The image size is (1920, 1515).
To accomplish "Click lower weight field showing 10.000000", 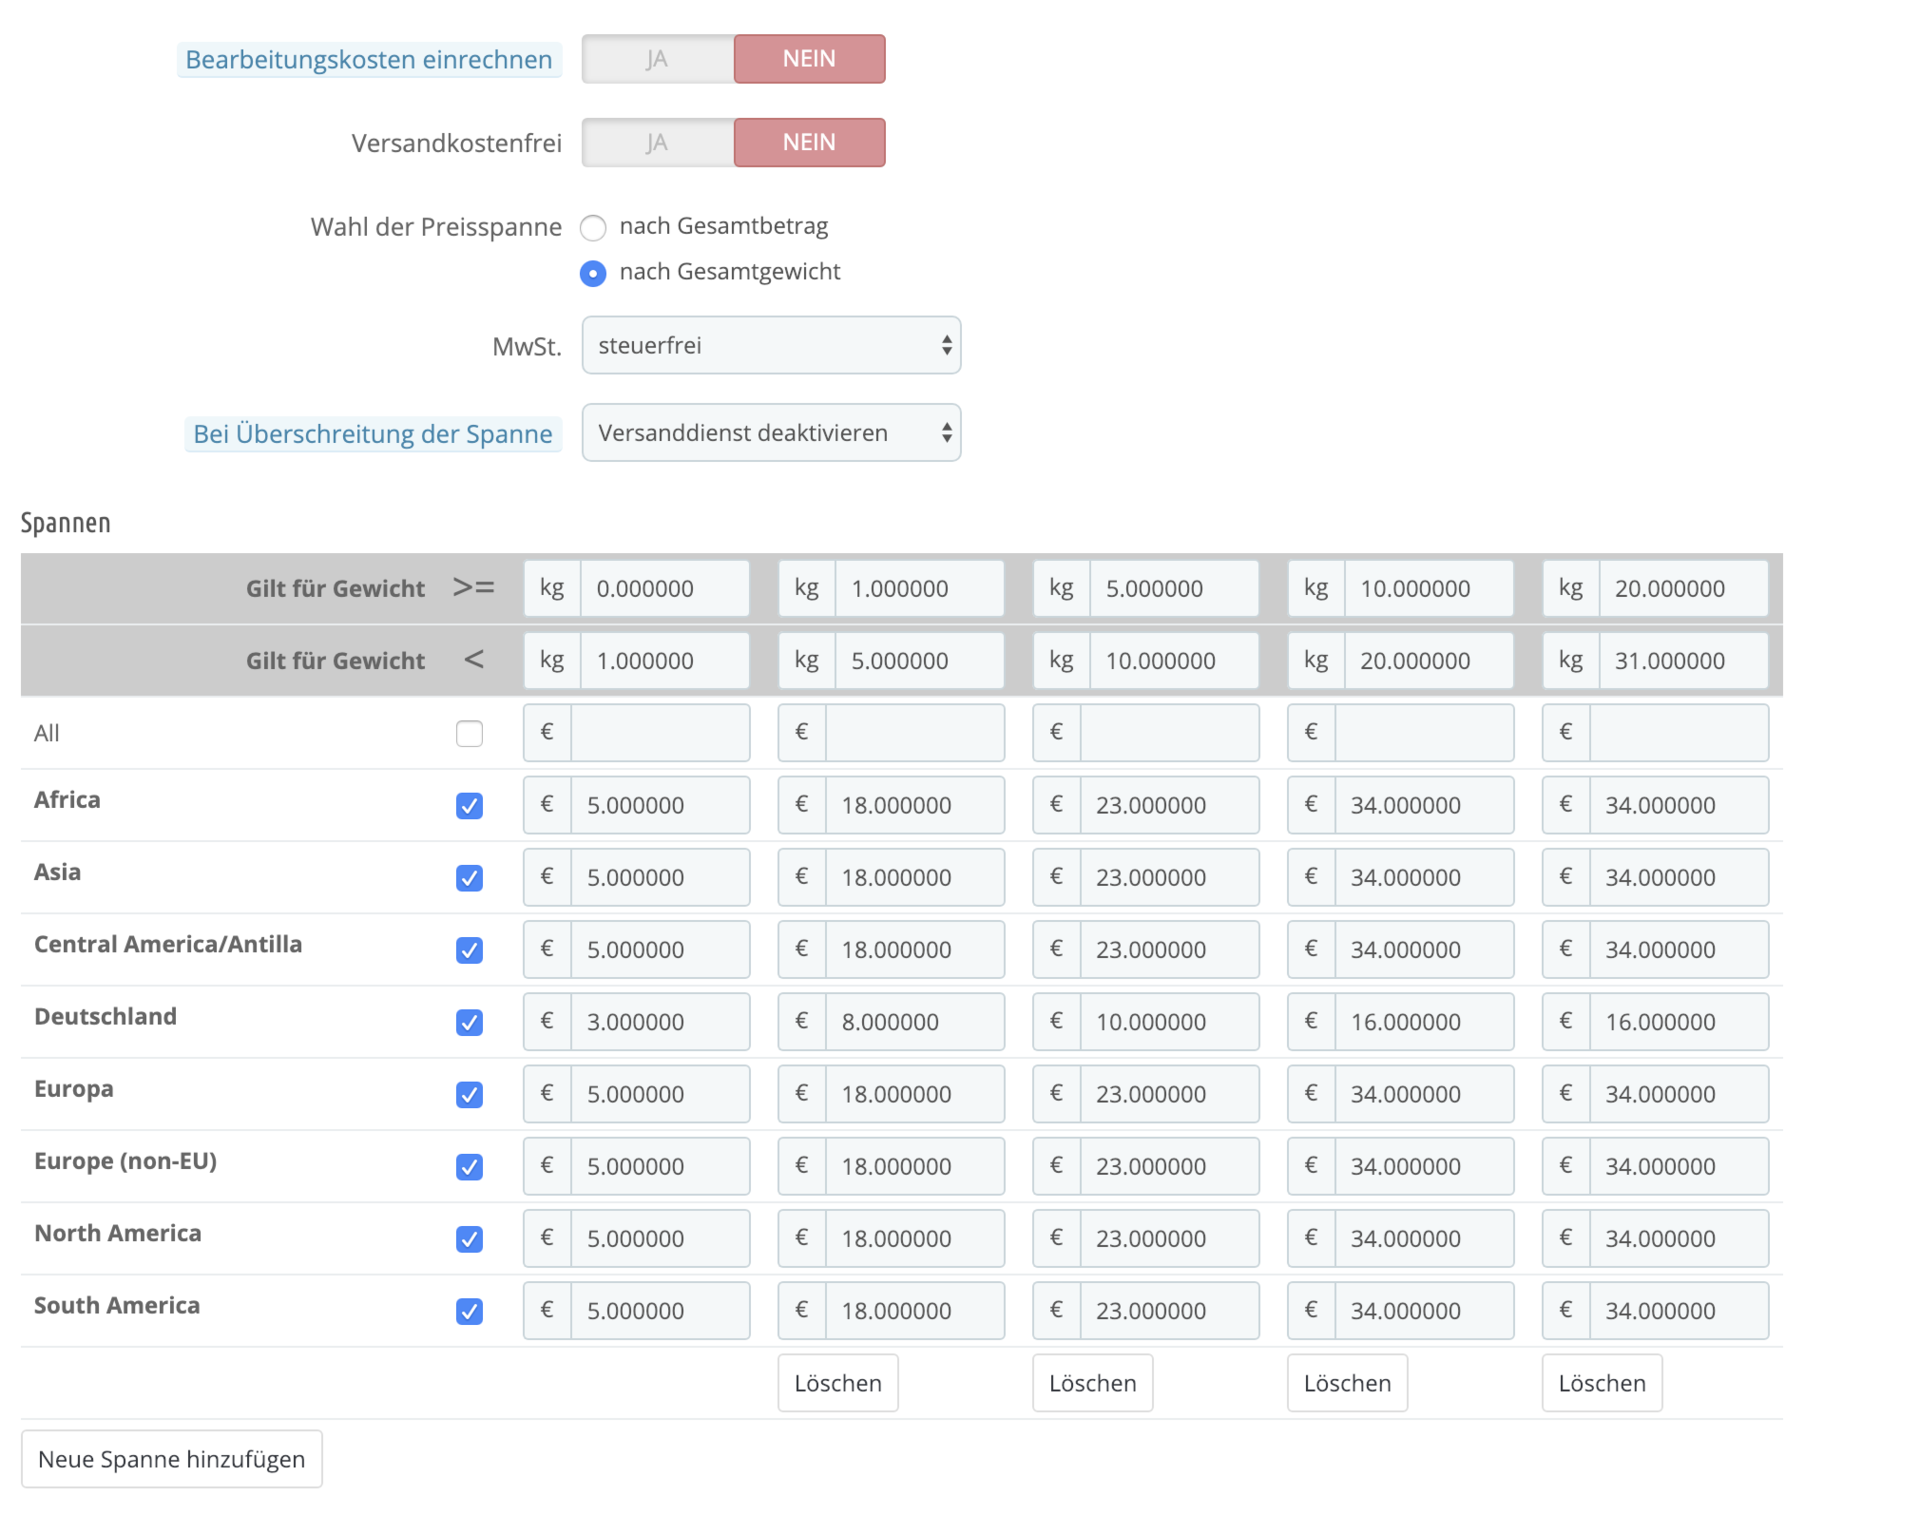I will (x=1427, y=589).
